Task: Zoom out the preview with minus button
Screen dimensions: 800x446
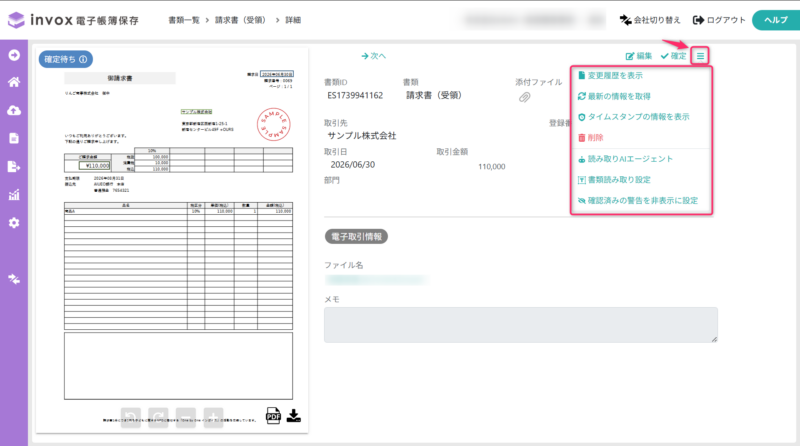Action: click(186, 416)
